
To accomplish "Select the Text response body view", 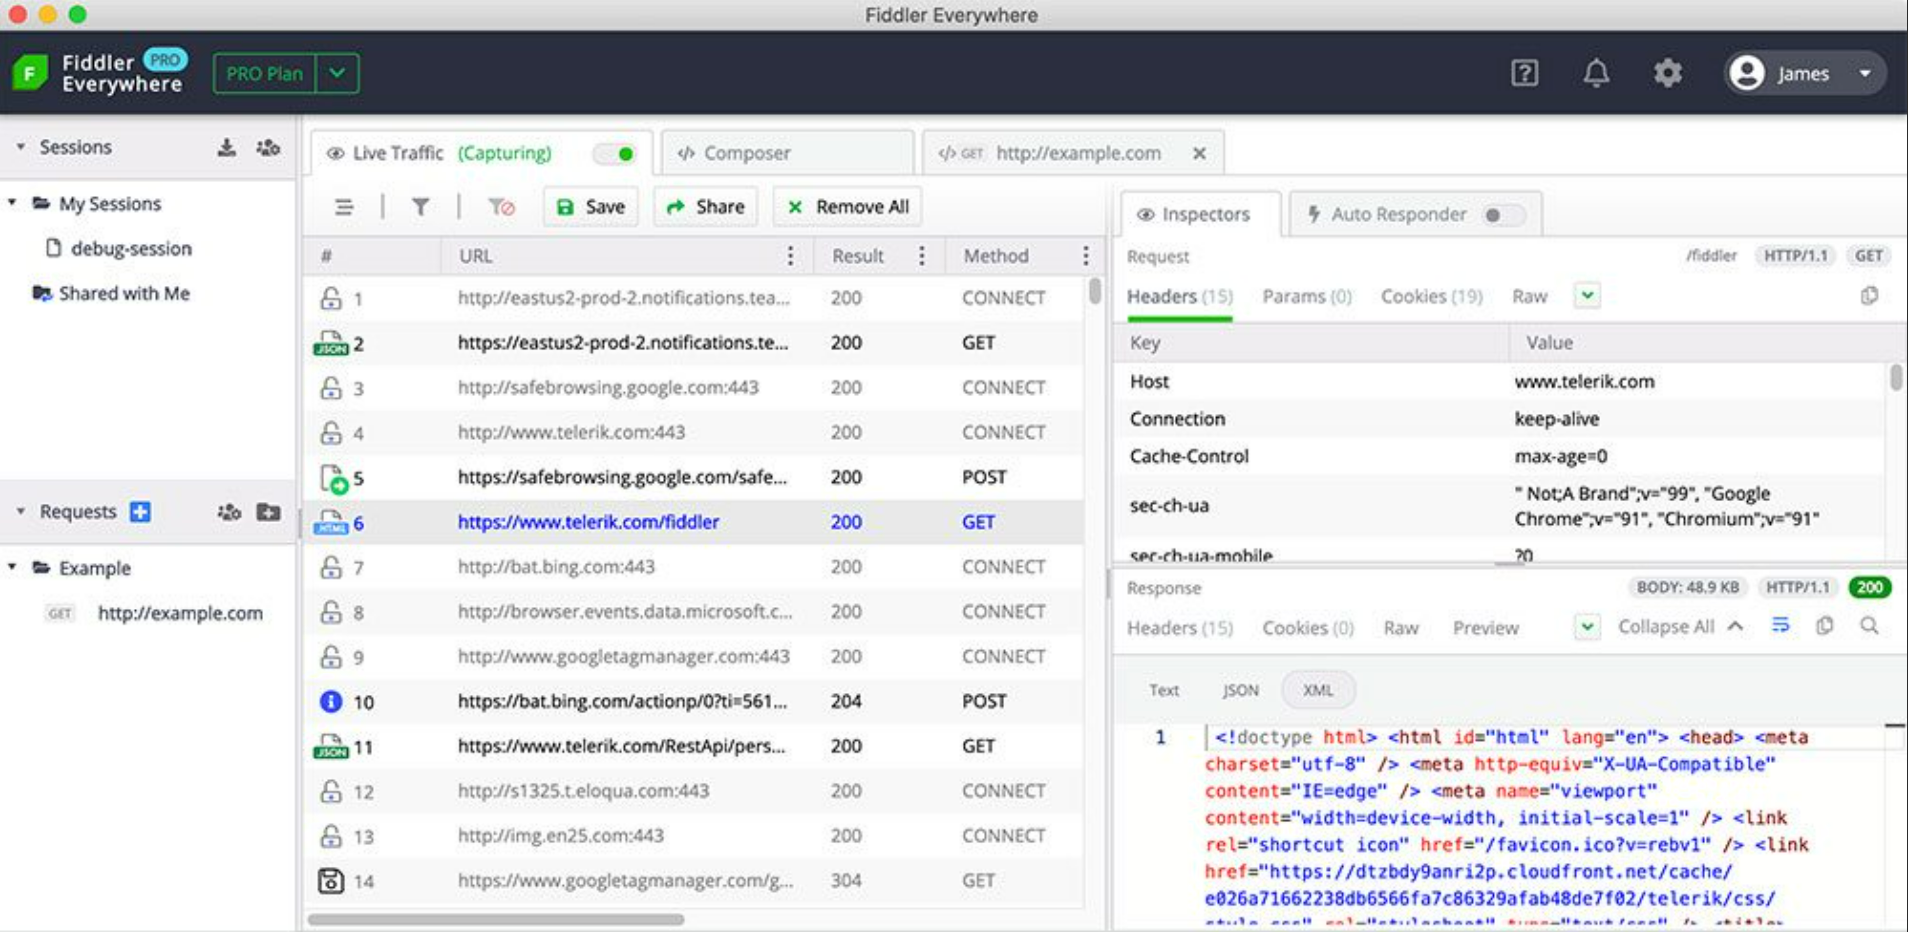I will pyautogui.click(x=1164, y=690).
